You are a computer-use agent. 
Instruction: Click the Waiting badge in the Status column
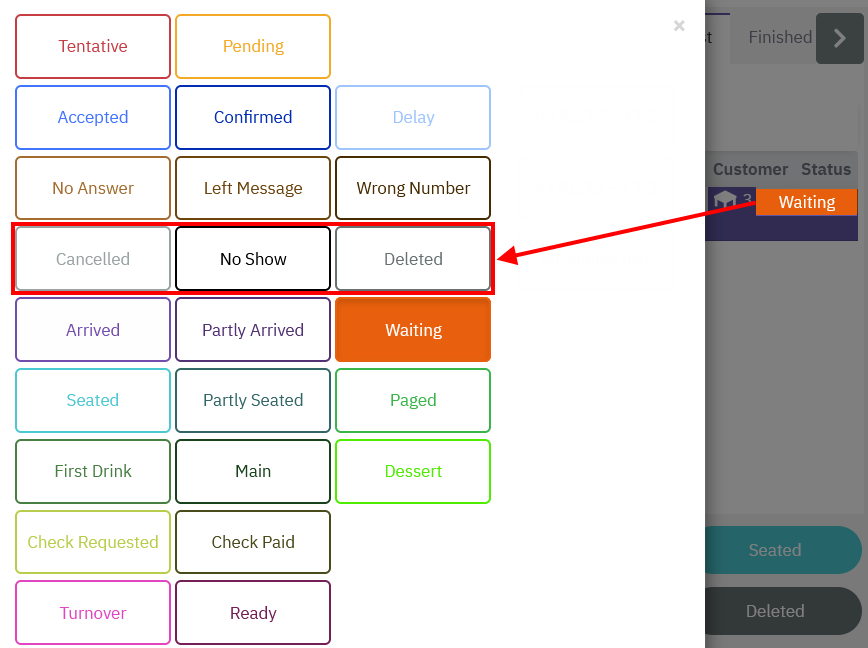coord(806,202)
